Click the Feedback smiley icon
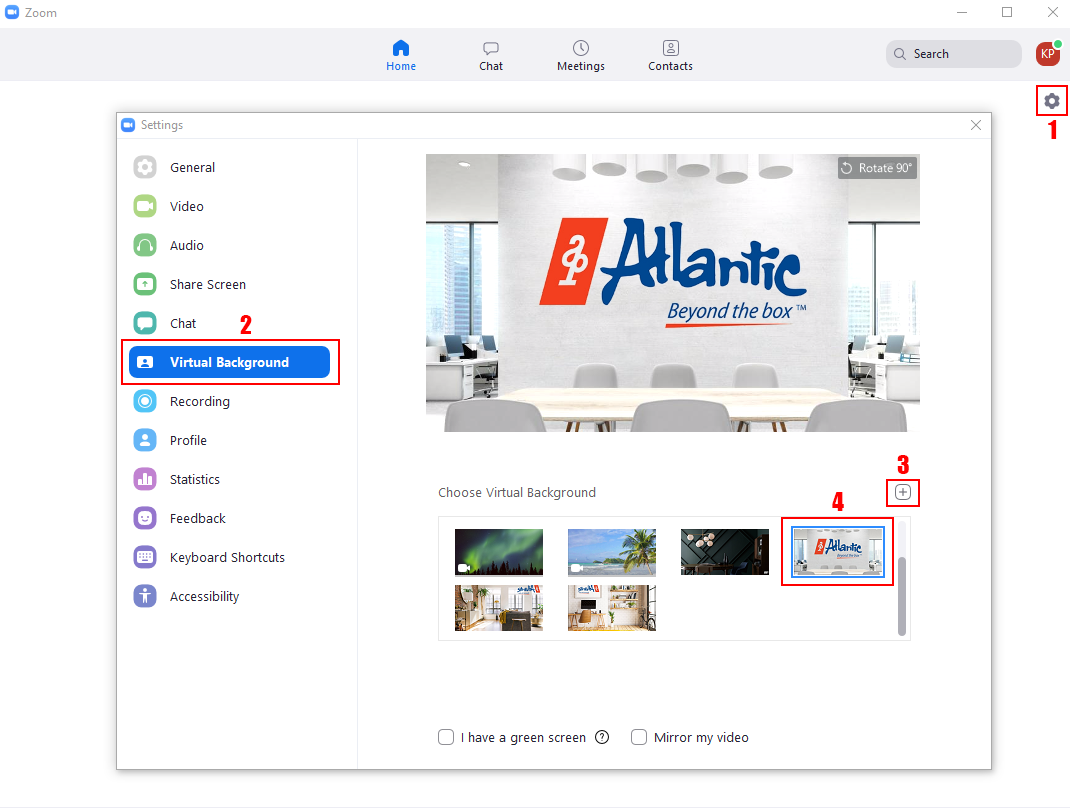Viewport: 1070px width, 808px height. (x=145, y=518)
